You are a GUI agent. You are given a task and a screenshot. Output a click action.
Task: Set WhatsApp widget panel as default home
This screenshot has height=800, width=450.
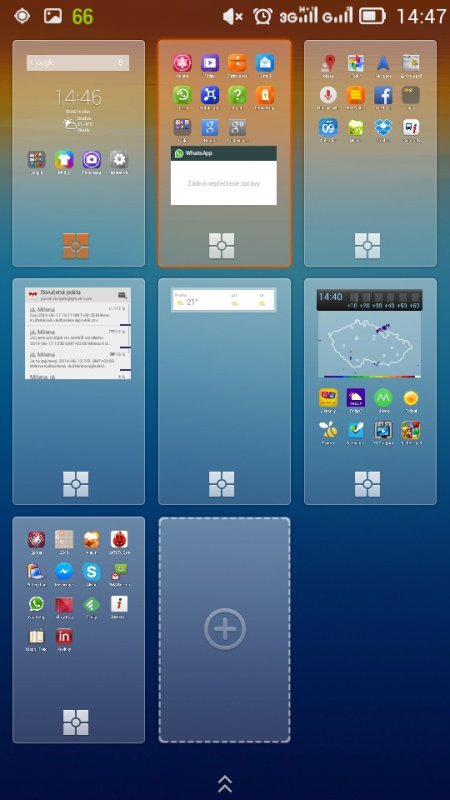[x=222, y=246]
